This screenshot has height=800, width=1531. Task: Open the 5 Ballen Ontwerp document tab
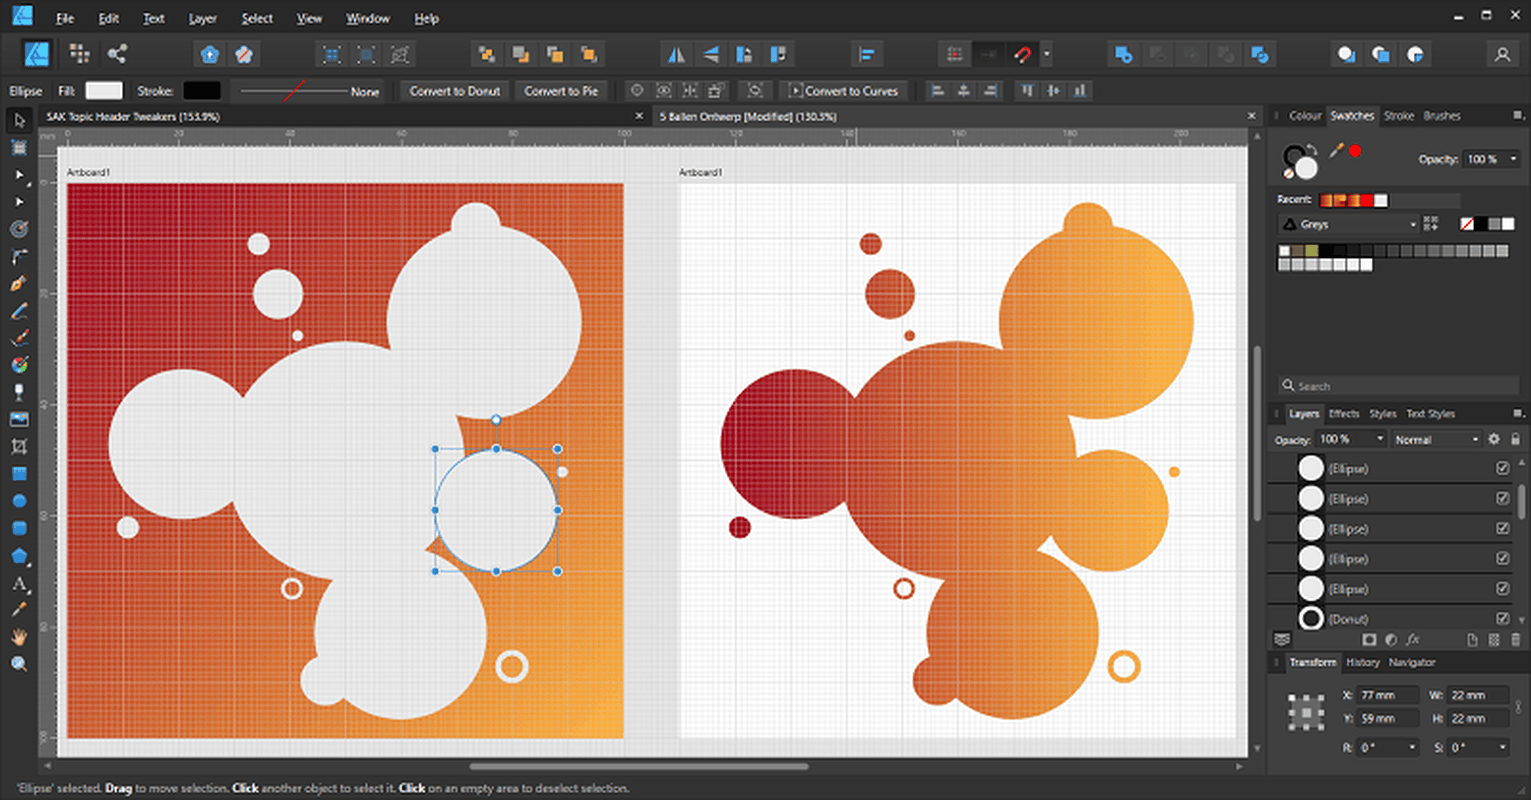(x=748, y=116)
